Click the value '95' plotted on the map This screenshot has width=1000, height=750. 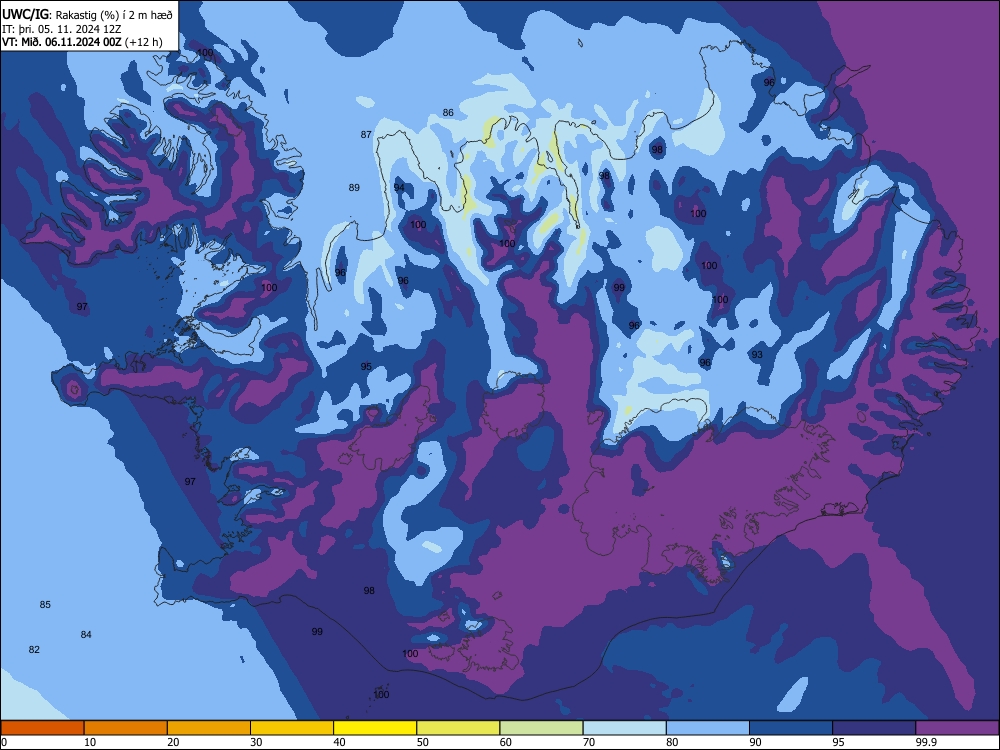[x=366, y=367]
